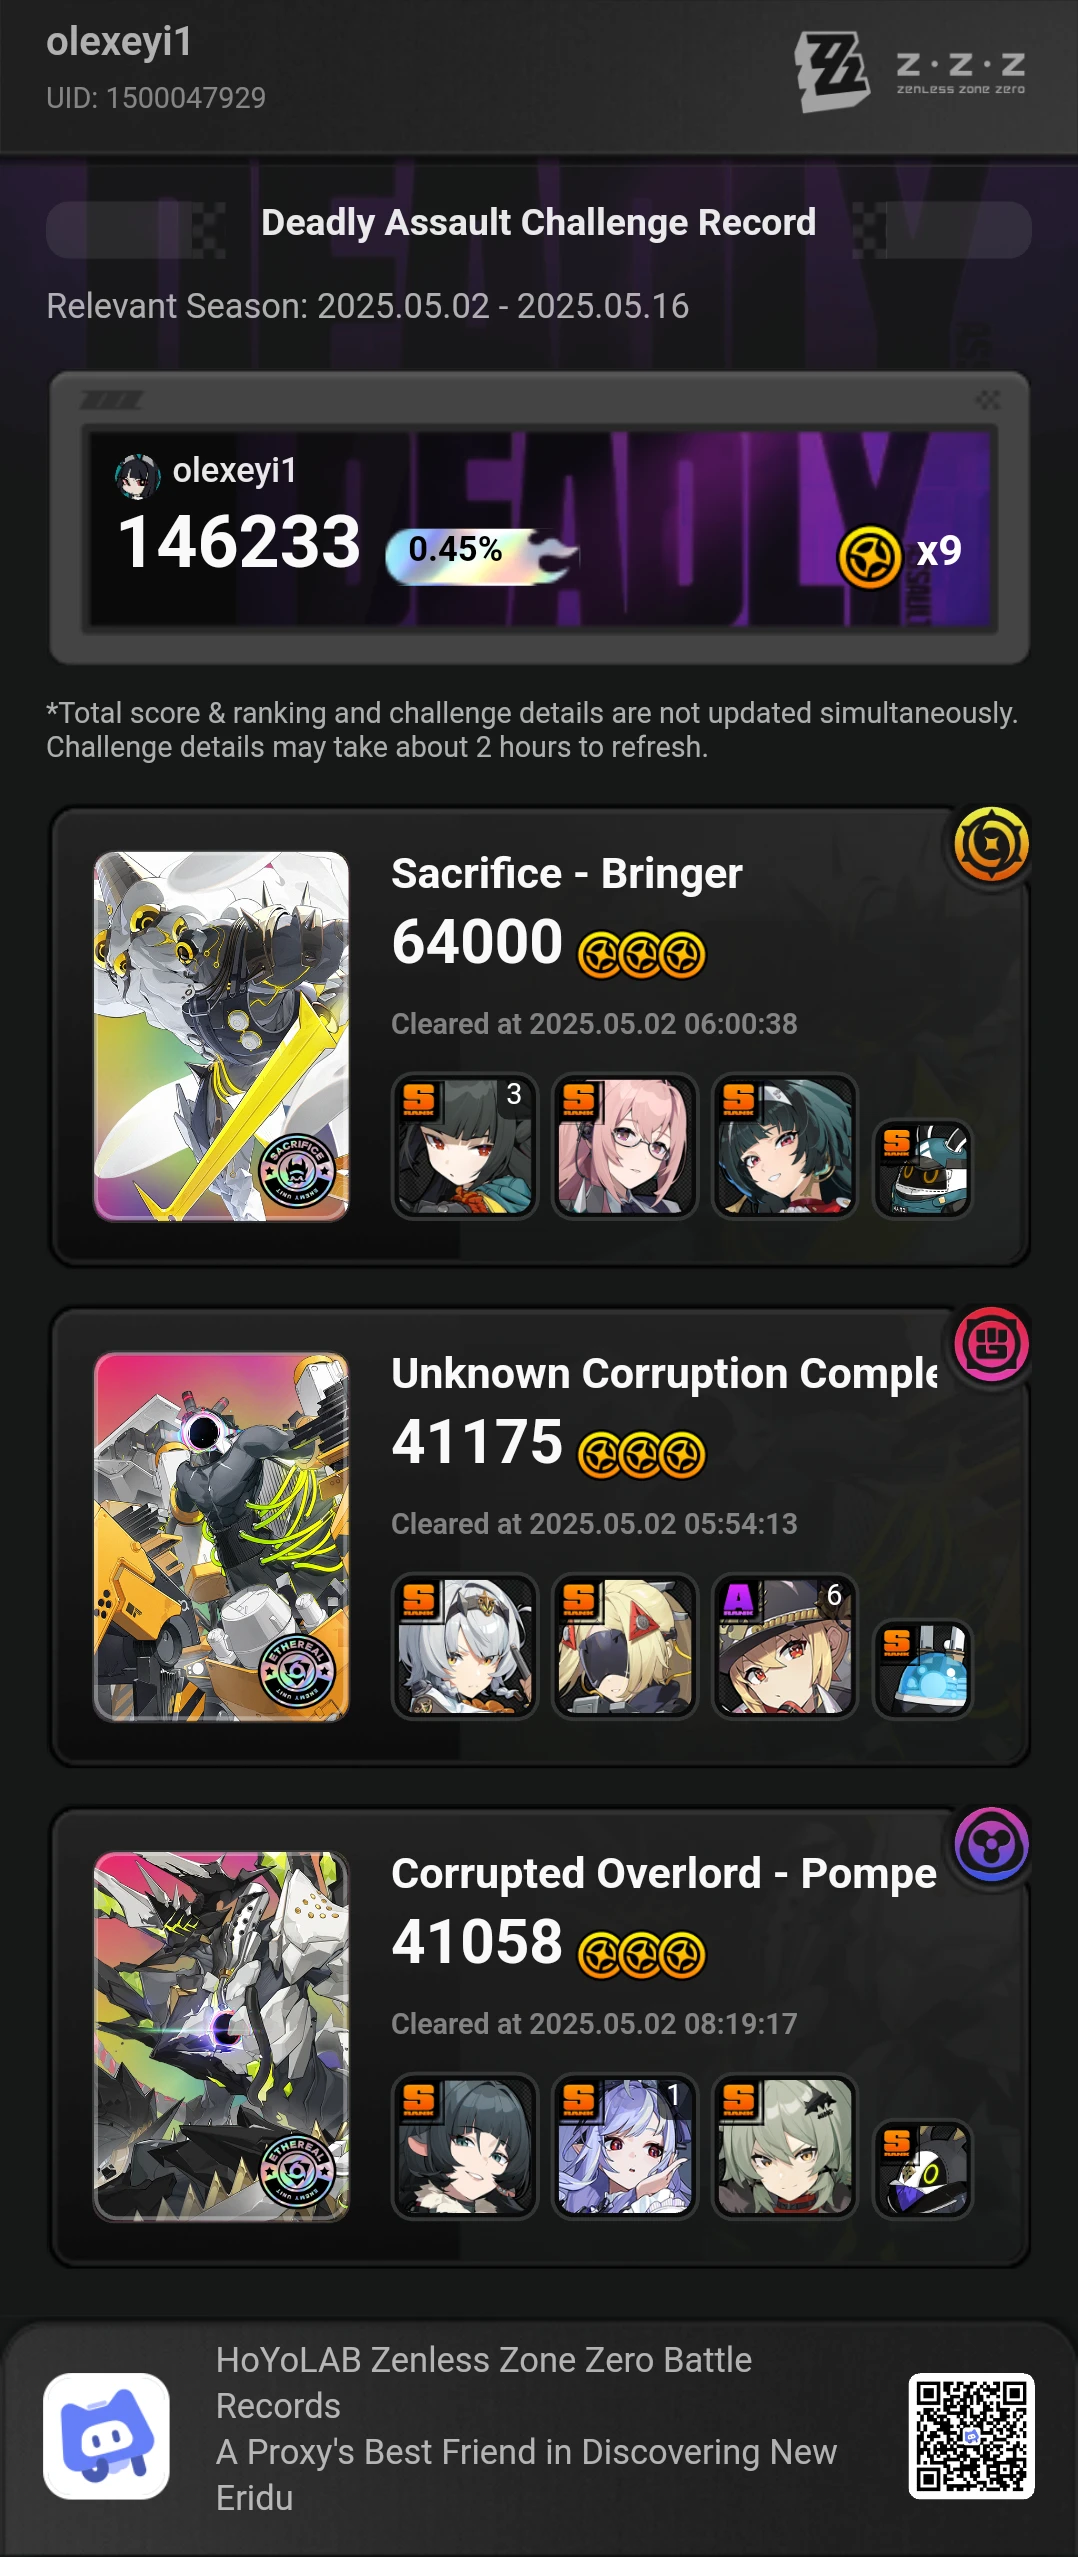Screen dimensions: 1078x2557
Task: Click the Zenless Zone Zero logo
Action: (x=911, y=71)
